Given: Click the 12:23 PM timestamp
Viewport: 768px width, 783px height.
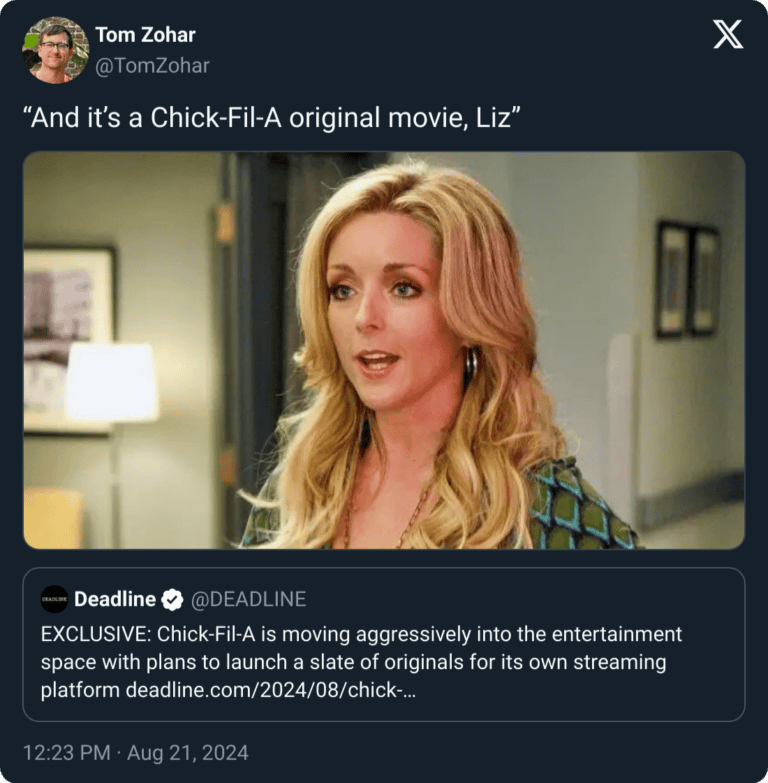Looking at the screenshot, I should (67, 753).
